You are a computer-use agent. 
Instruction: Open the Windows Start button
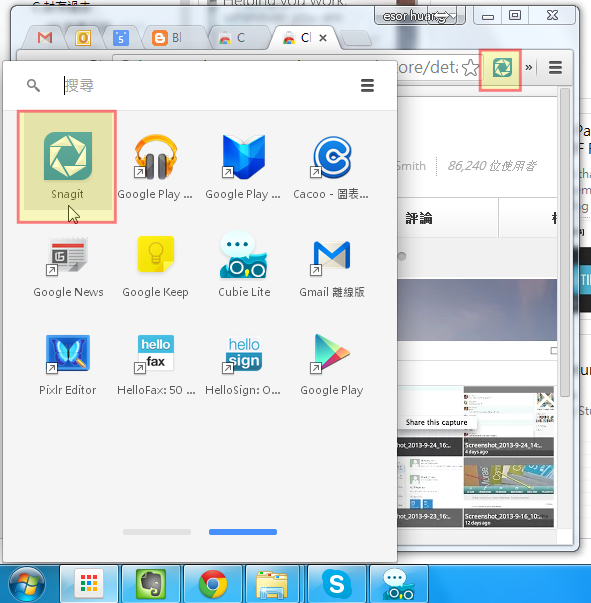27,585
